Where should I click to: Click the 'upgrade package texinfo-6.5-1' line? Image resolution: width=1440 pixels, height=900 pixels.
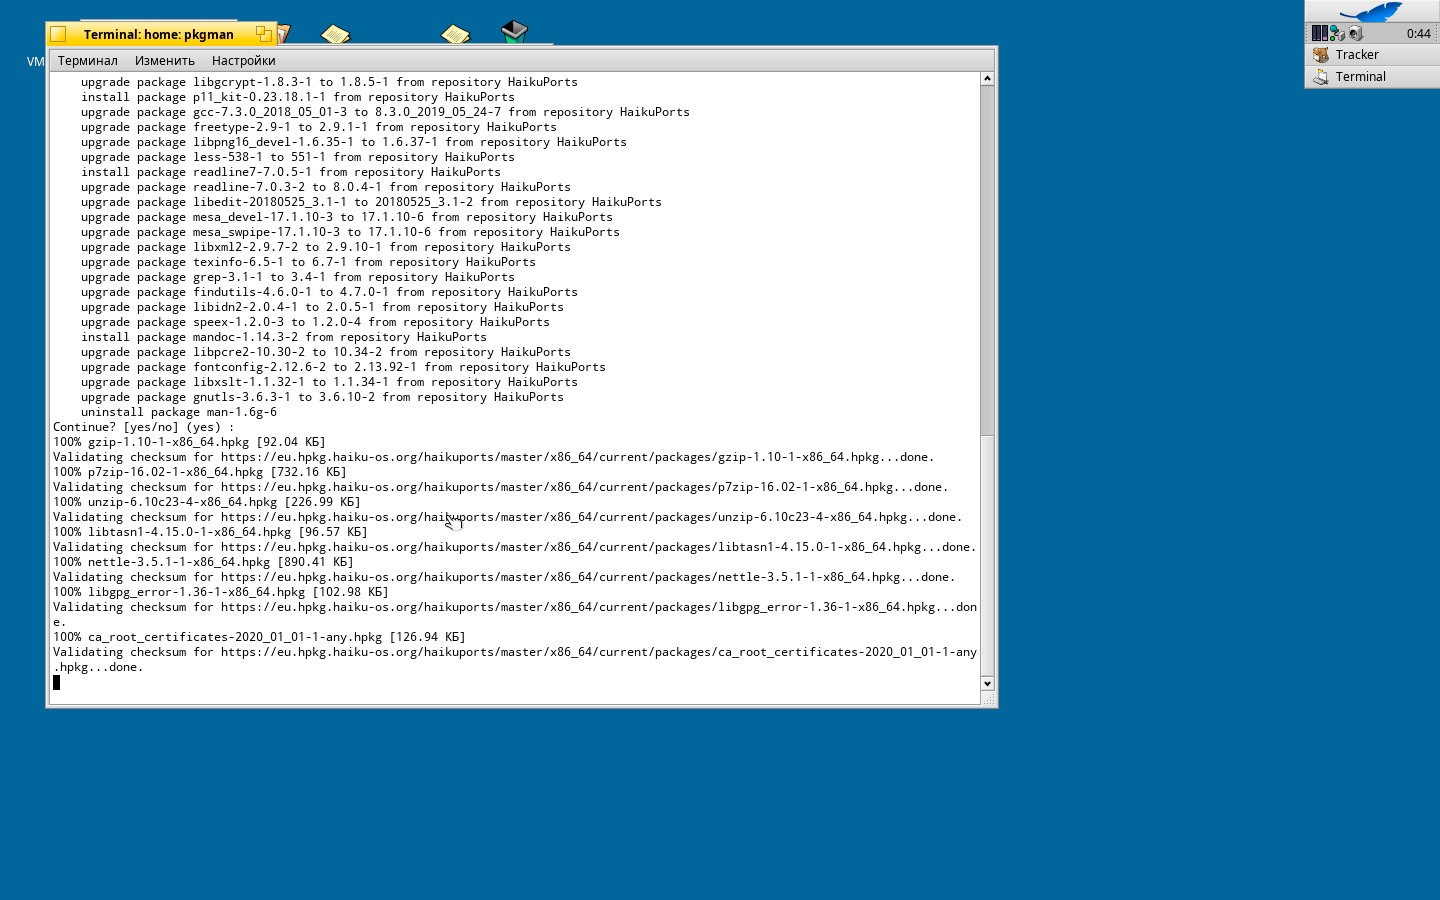pos(308,262)
